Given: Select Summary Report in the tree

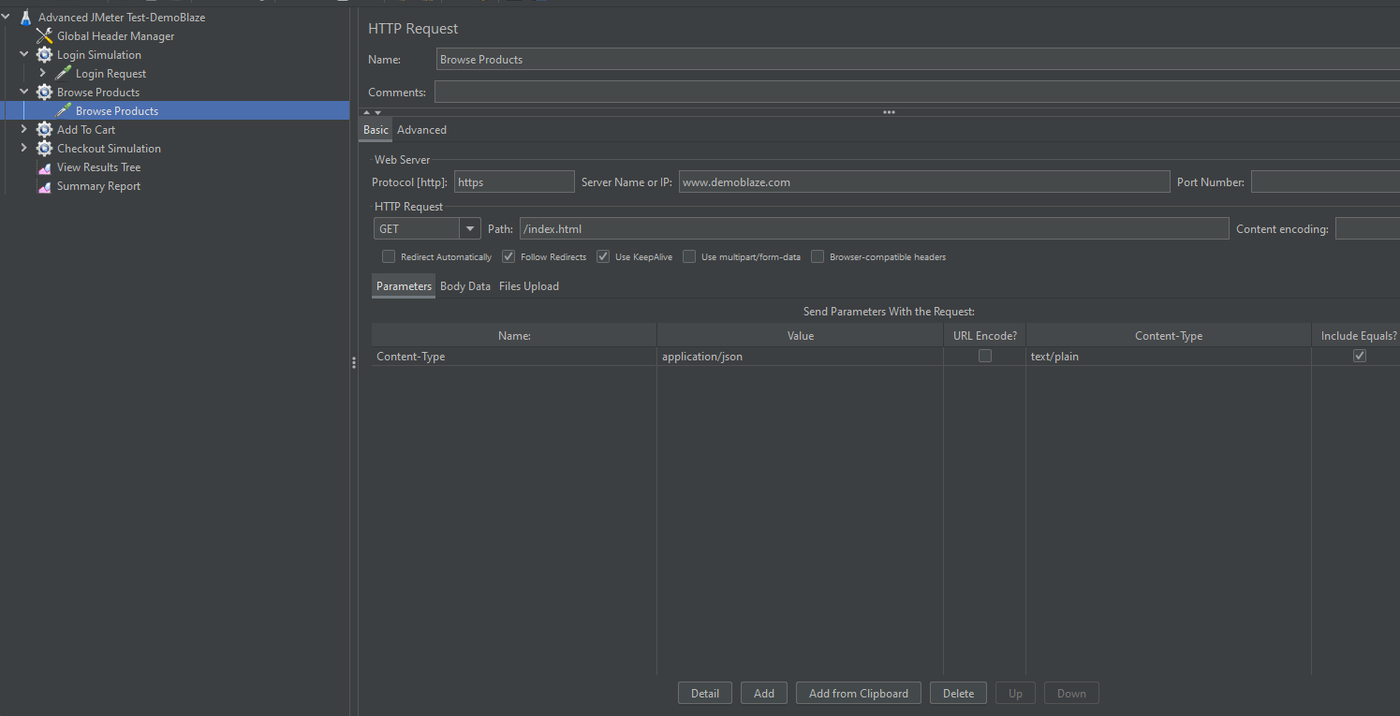Looking at the screenshot, I should tap(99, 186).
